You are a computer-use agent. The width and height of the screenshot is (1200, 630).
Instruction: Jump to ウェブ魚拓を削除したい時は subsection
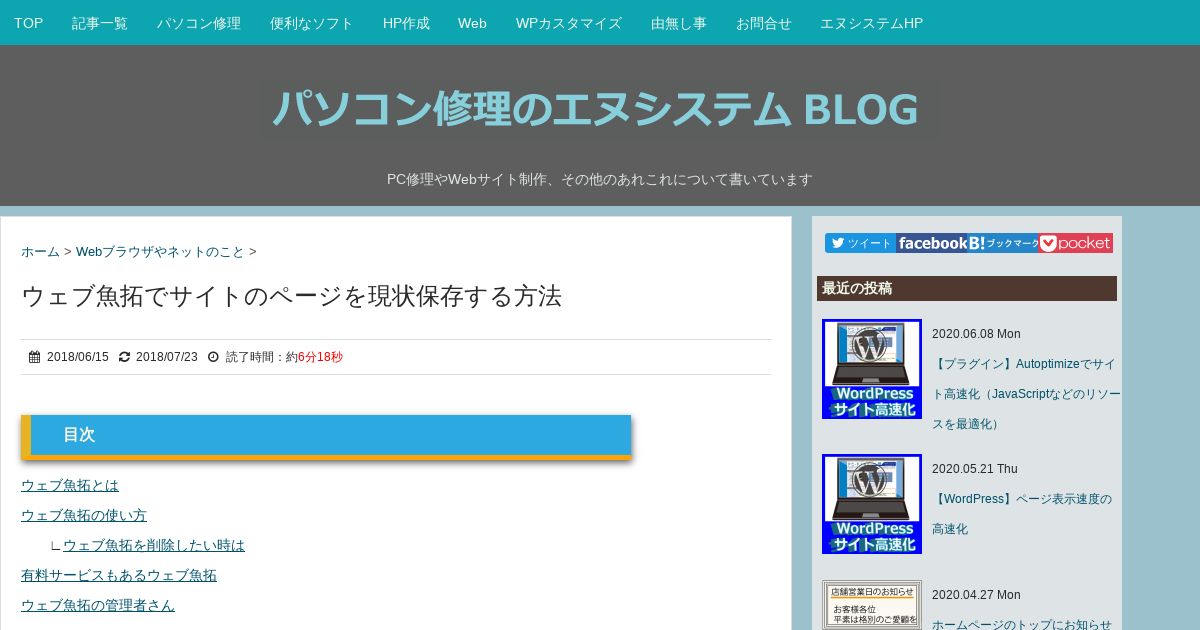[154, 545]
